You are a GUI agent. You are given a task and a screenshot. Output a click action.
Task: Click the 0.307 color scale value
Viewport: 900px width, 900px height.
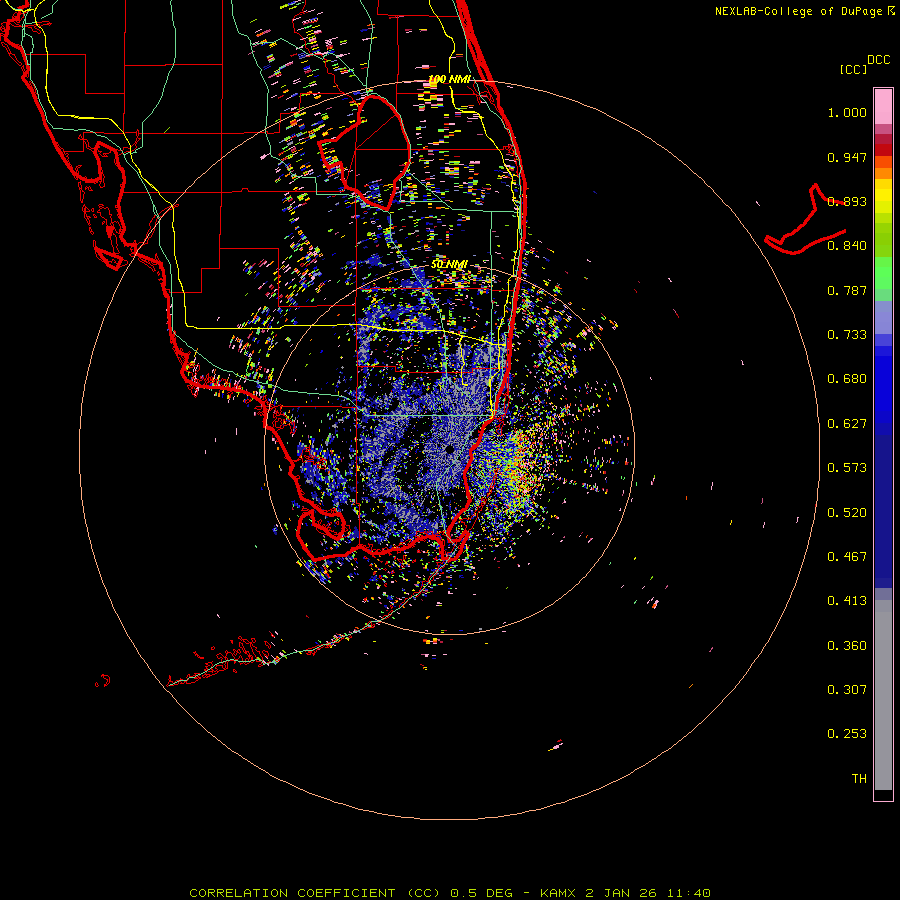tap(847, 690)
